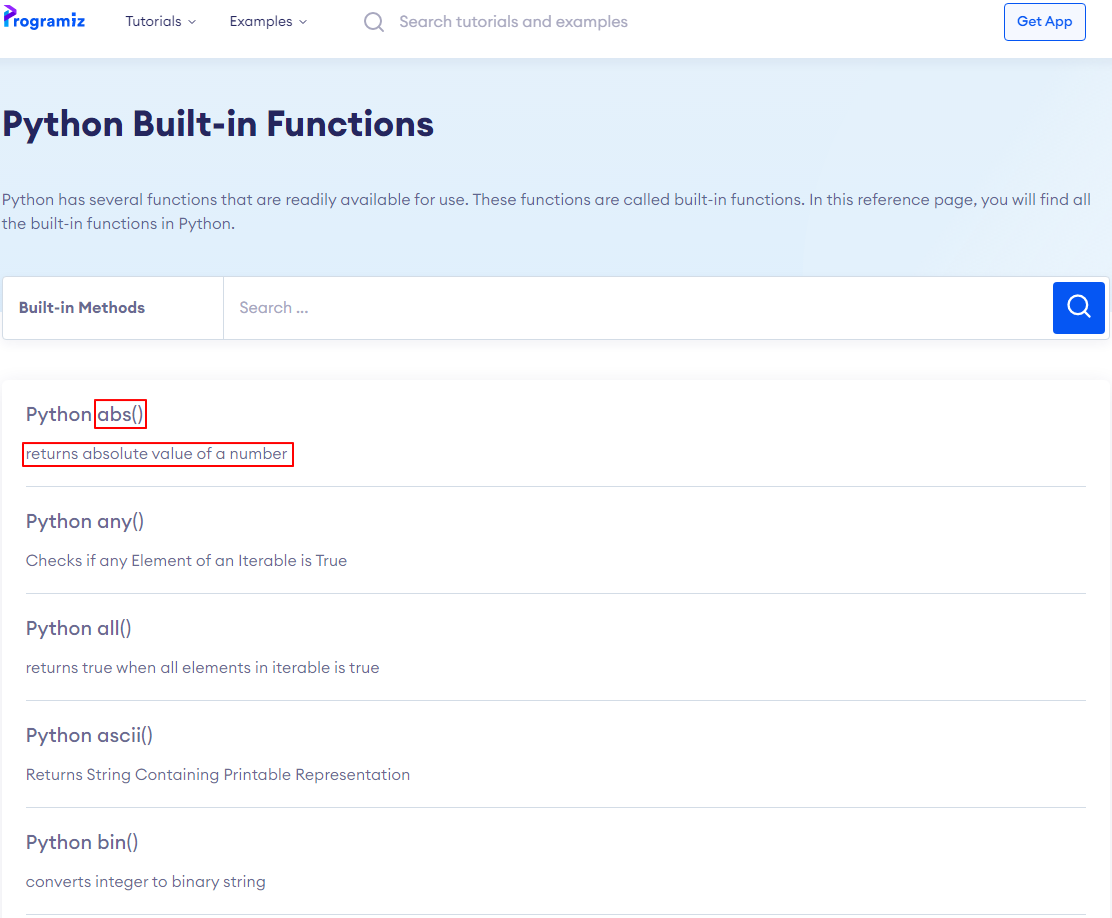The width and height of the screenshot is (1112, 918).
Task: Click 'converts integer to binary string' text
Action: coord(145,882)
